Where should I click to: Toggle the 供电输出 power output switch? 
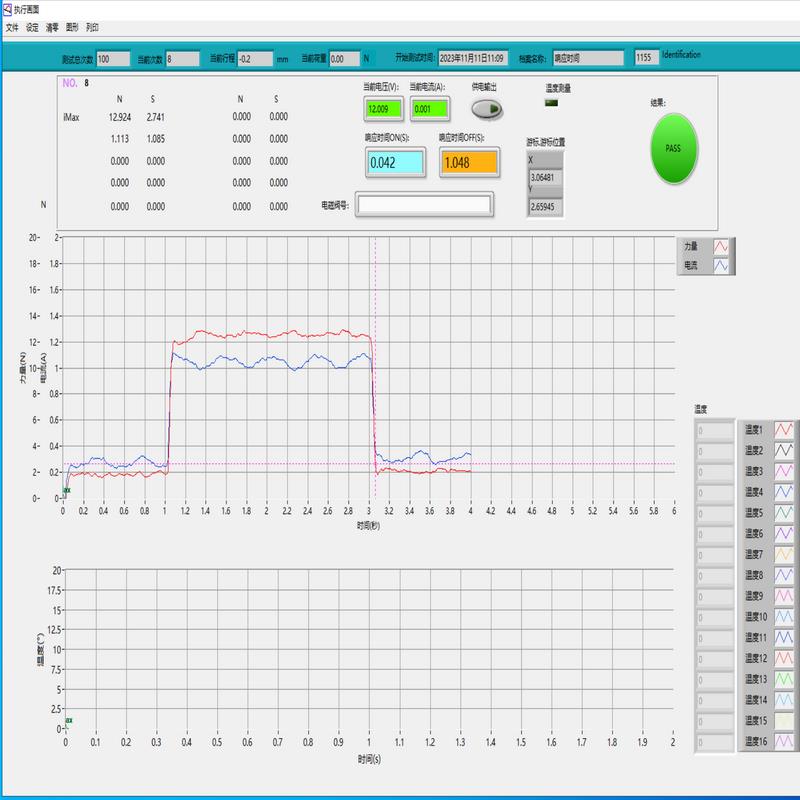pyautogui.click(x=486, y=109)
